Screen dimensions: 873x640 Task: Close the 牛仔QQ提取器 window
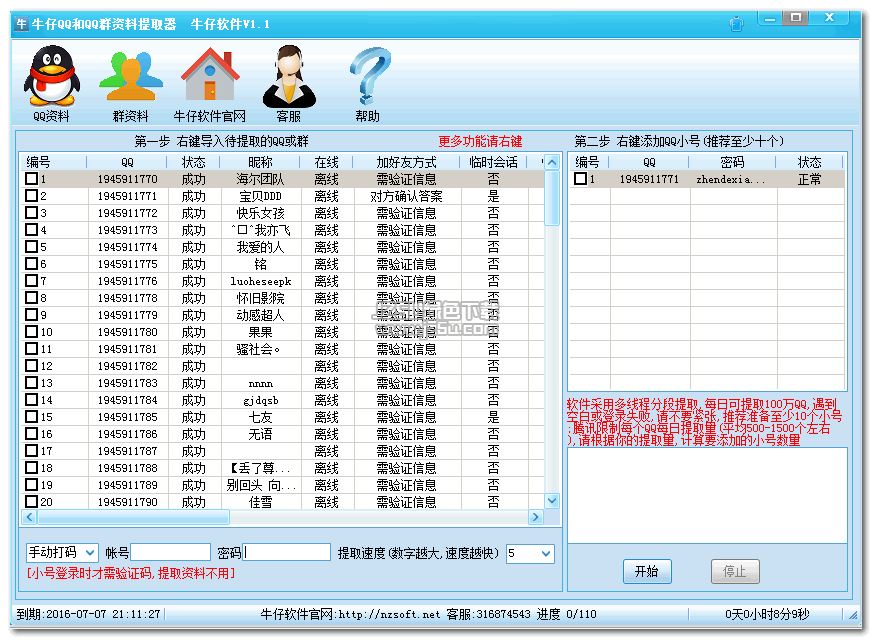click(829, 18)
